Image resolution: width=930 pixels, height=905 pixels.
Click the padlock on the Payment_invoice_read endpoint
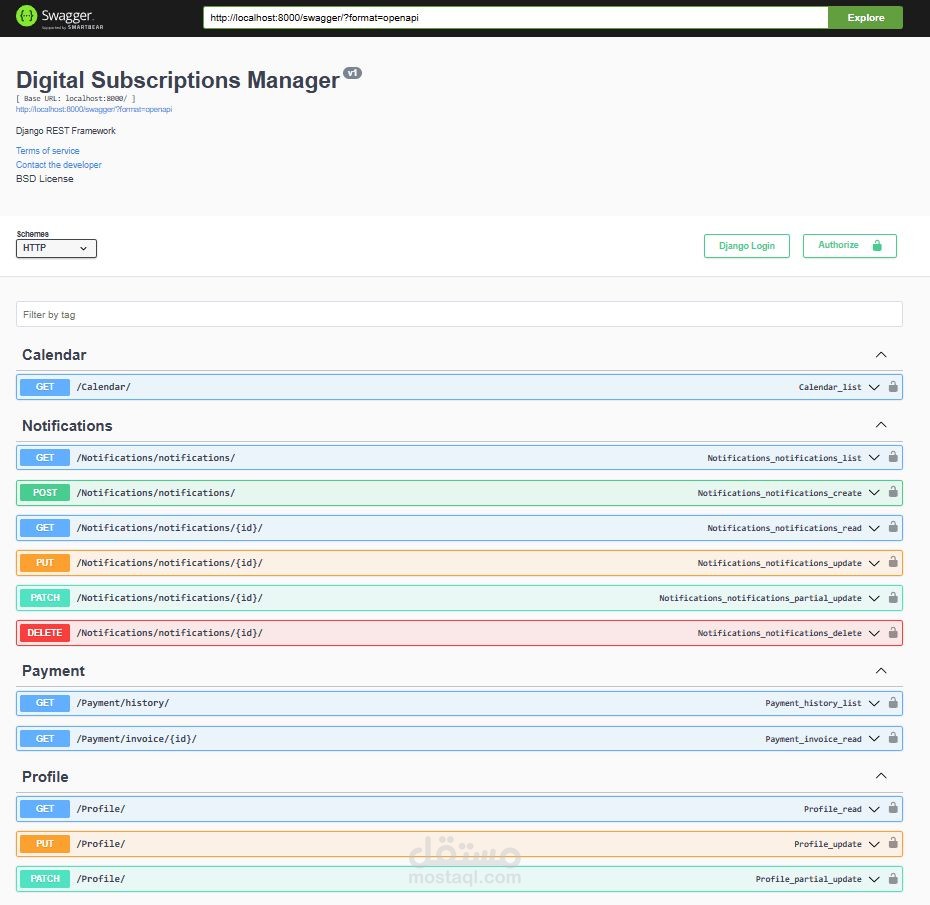point(893,738)
